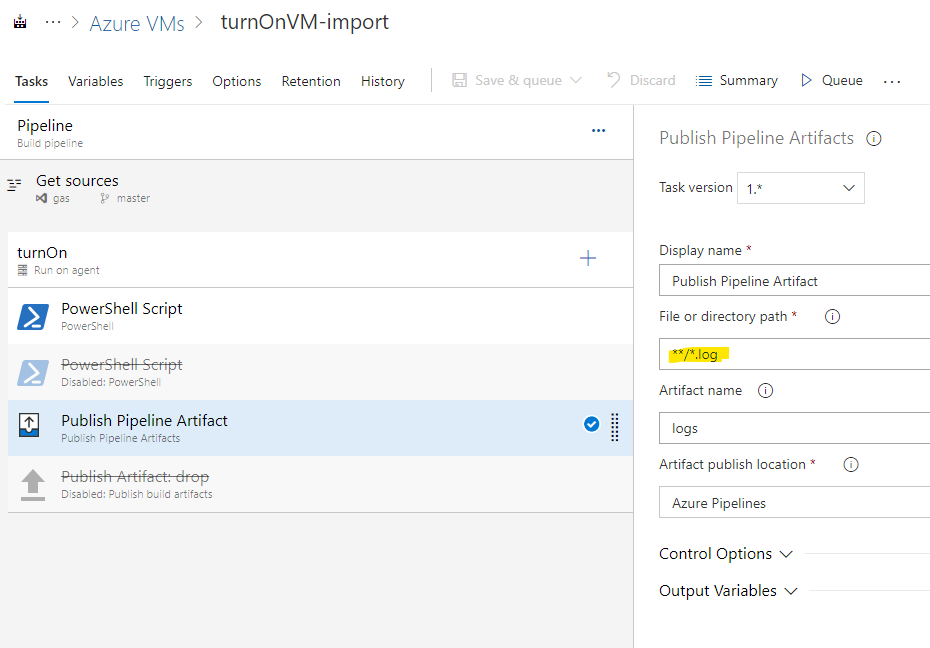Image resolution: width=930 pixels, height=648 pixels.
Task: Select the disabled PowerShell Script task
Action: pos(320,372)
